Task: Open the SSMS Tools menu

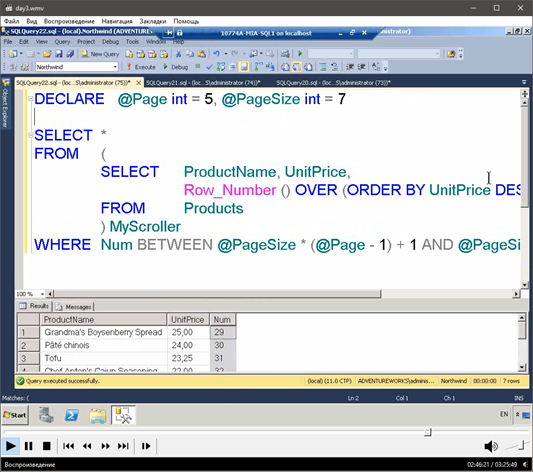Action: [x=132, y=42]
